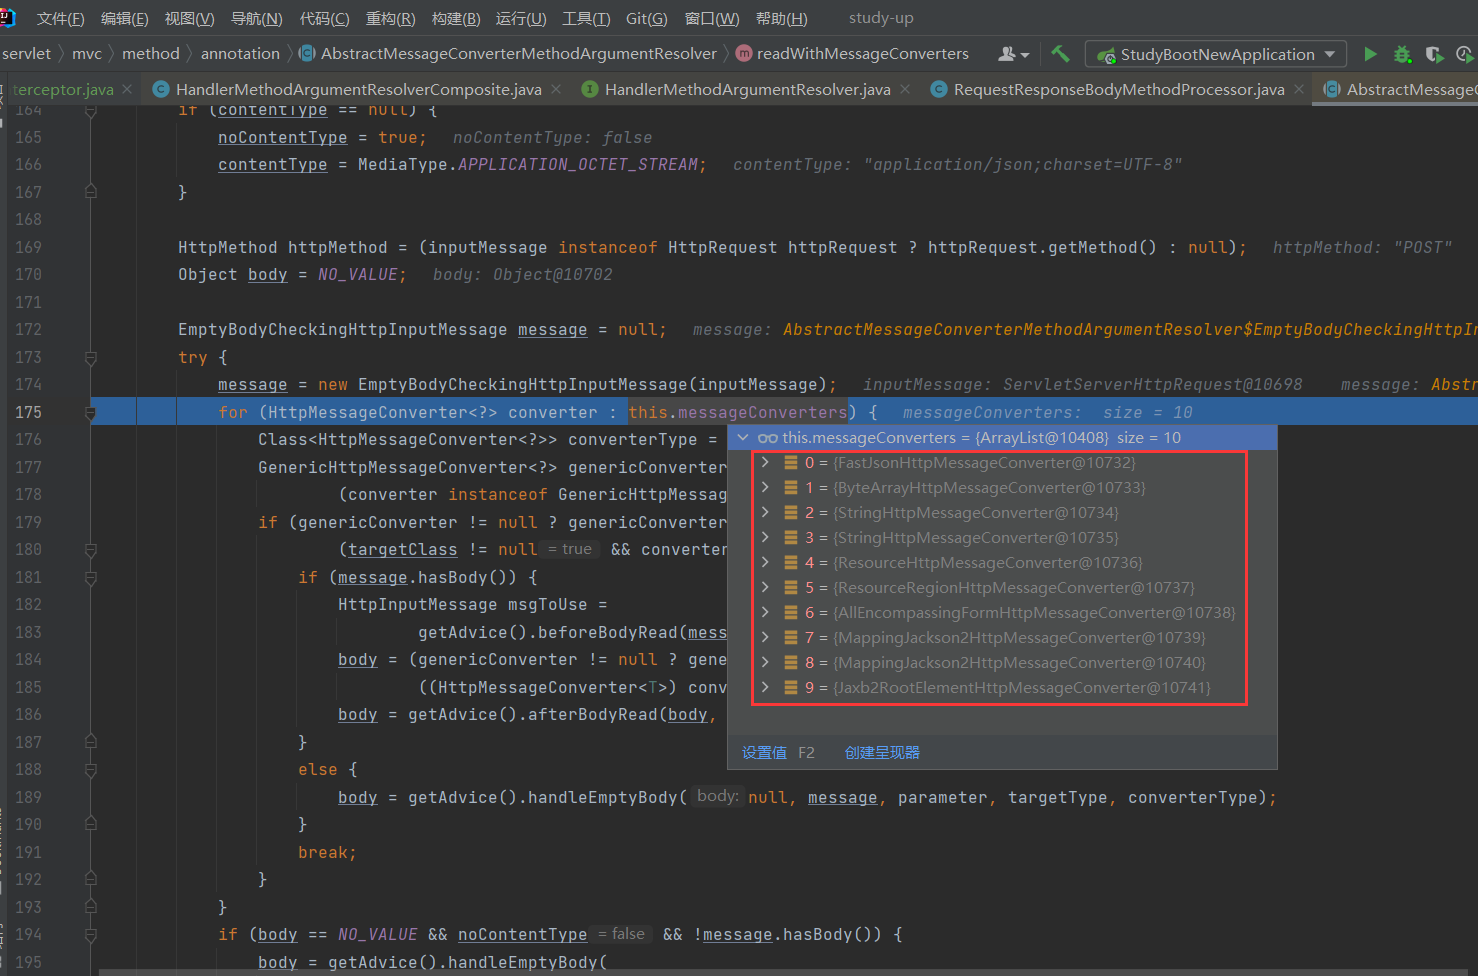Toggle the code fold marker at line 181 hasBody
Viewport: 1478px width, 976px height.
91,578
